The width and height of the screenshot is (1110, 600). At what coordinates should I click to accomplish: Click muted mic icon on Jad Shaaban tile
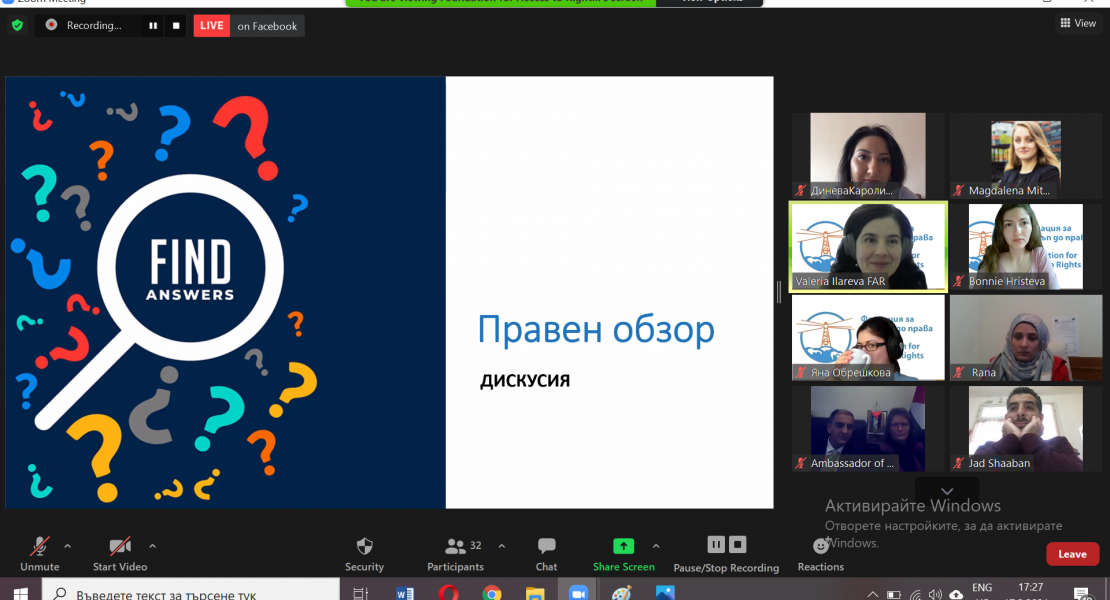click(x=959, y=463)
